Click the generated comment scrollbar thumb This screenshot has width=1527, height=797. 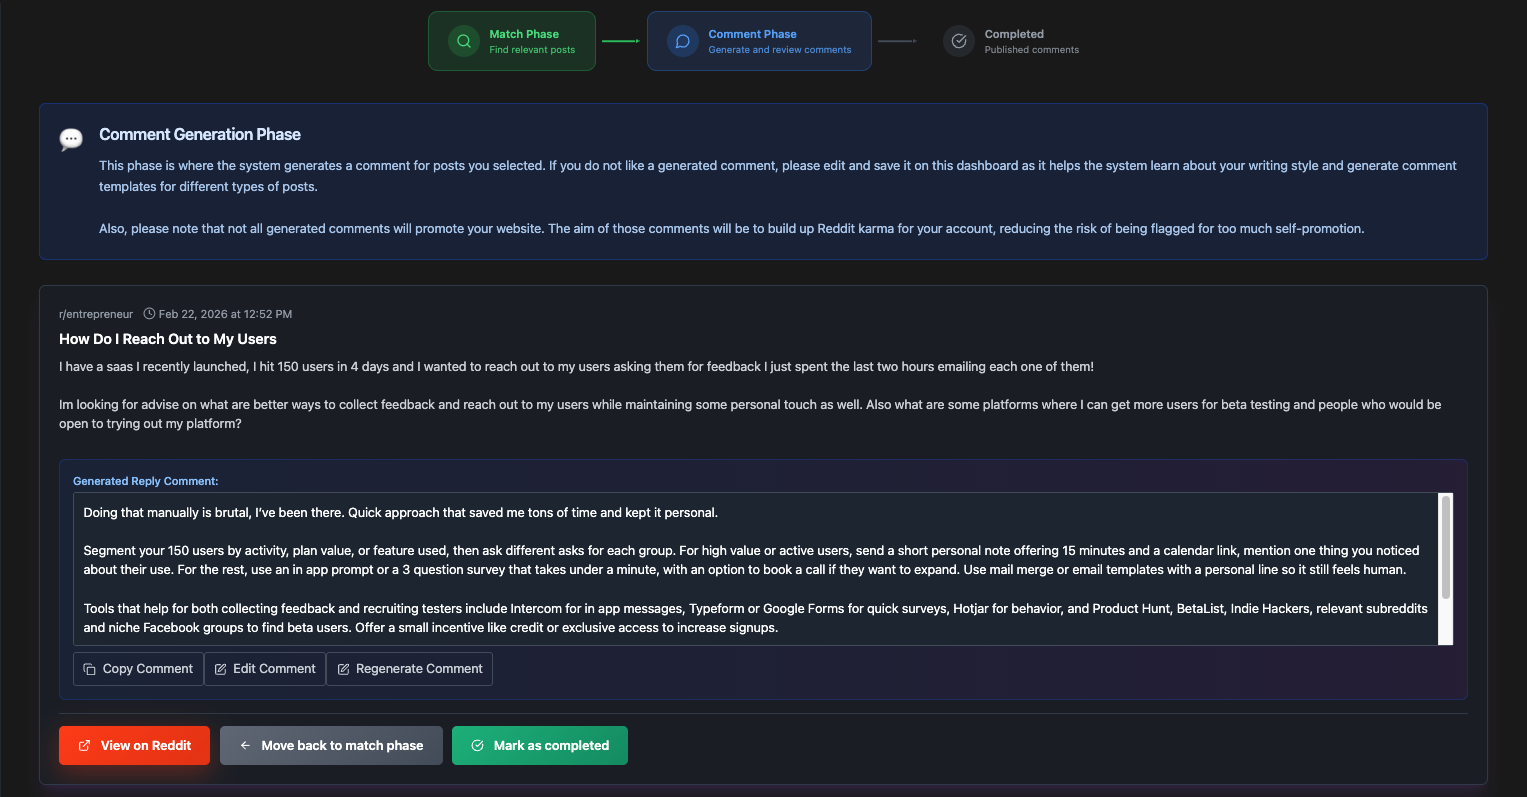tap(1445, 547)
